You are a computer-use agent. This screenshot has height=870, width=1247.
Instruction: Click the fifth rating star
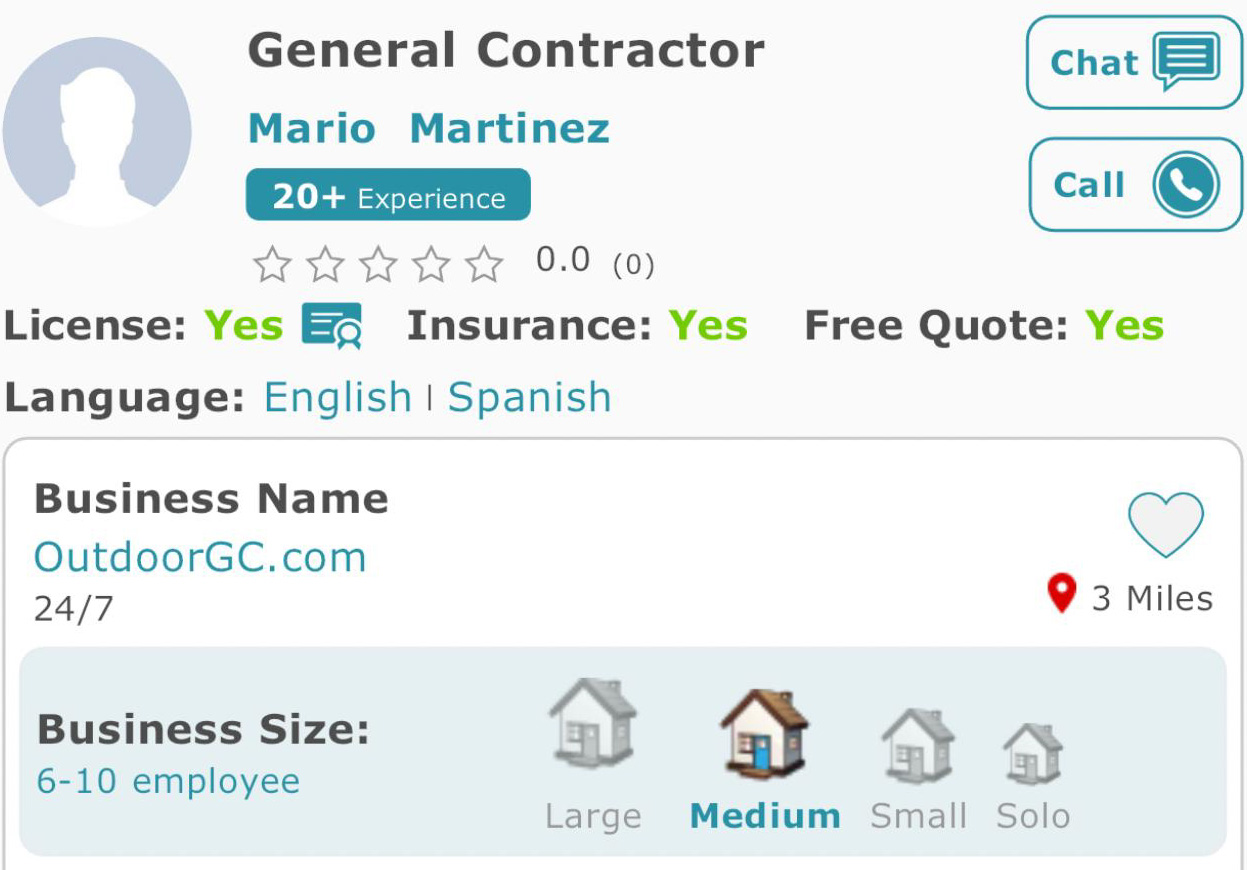(485, 265)
